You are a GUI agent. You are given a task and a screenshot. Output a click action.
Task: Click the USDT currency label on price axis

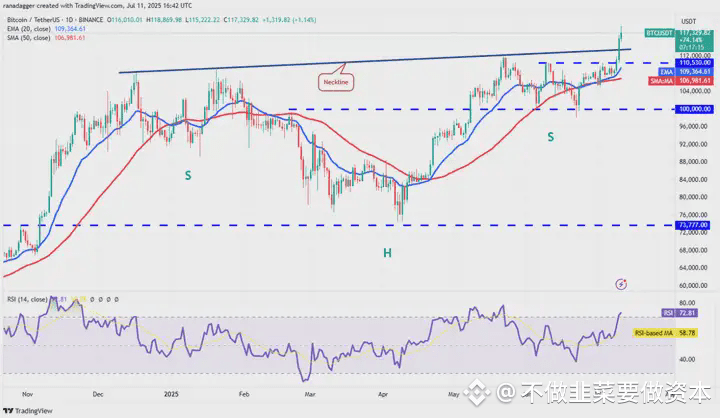(x=688, y=22)
